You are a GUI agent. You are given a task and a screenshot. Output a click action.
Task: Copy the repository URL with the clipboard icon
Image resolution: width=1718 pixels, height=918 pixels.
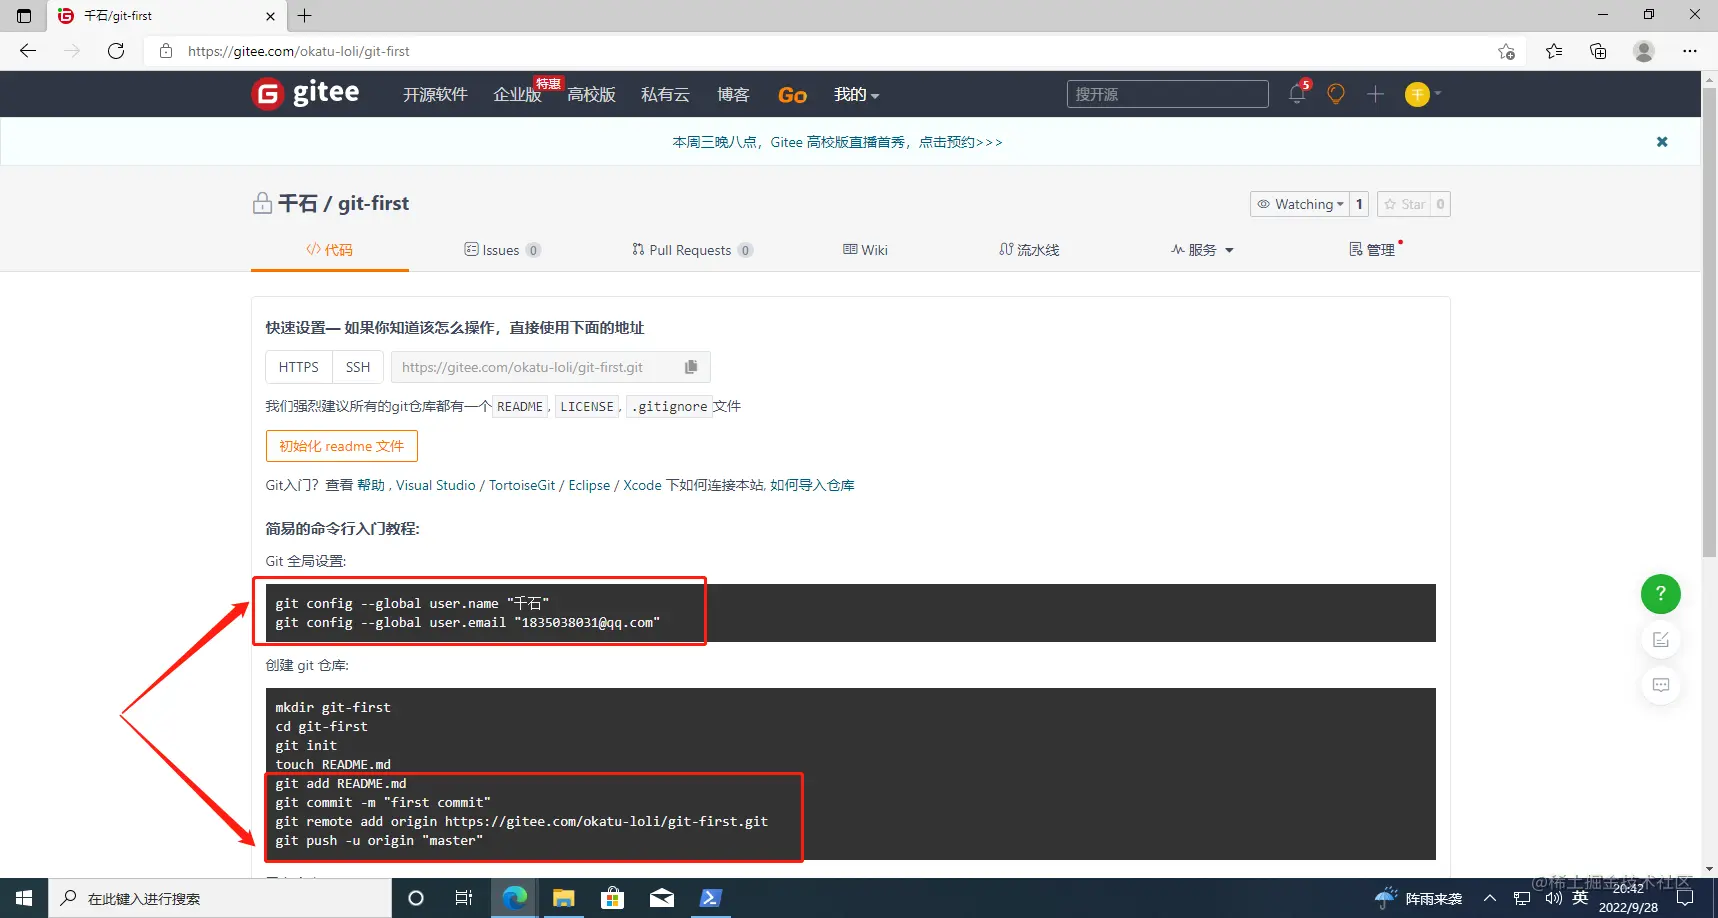click(691, 366)
